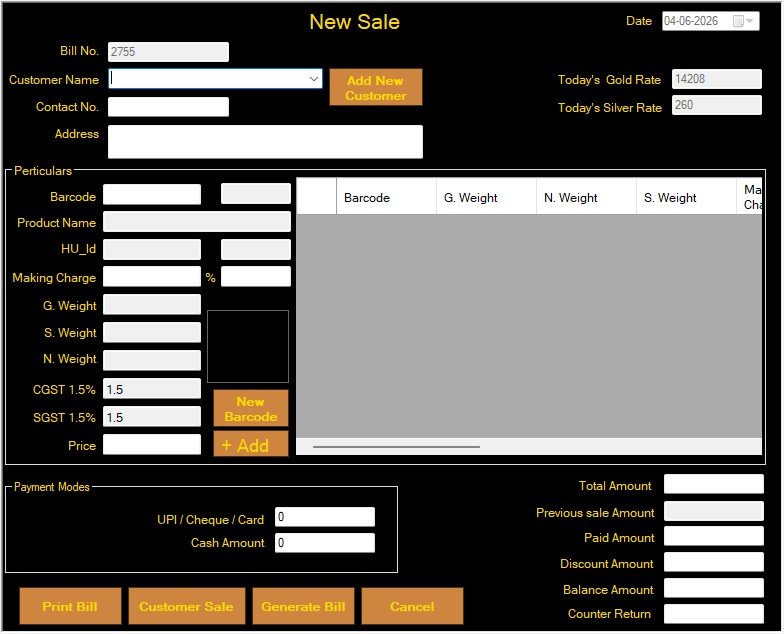Click the Barcode column header in grid
Viewport: 784px width, 634px height.
coord(386,196)
